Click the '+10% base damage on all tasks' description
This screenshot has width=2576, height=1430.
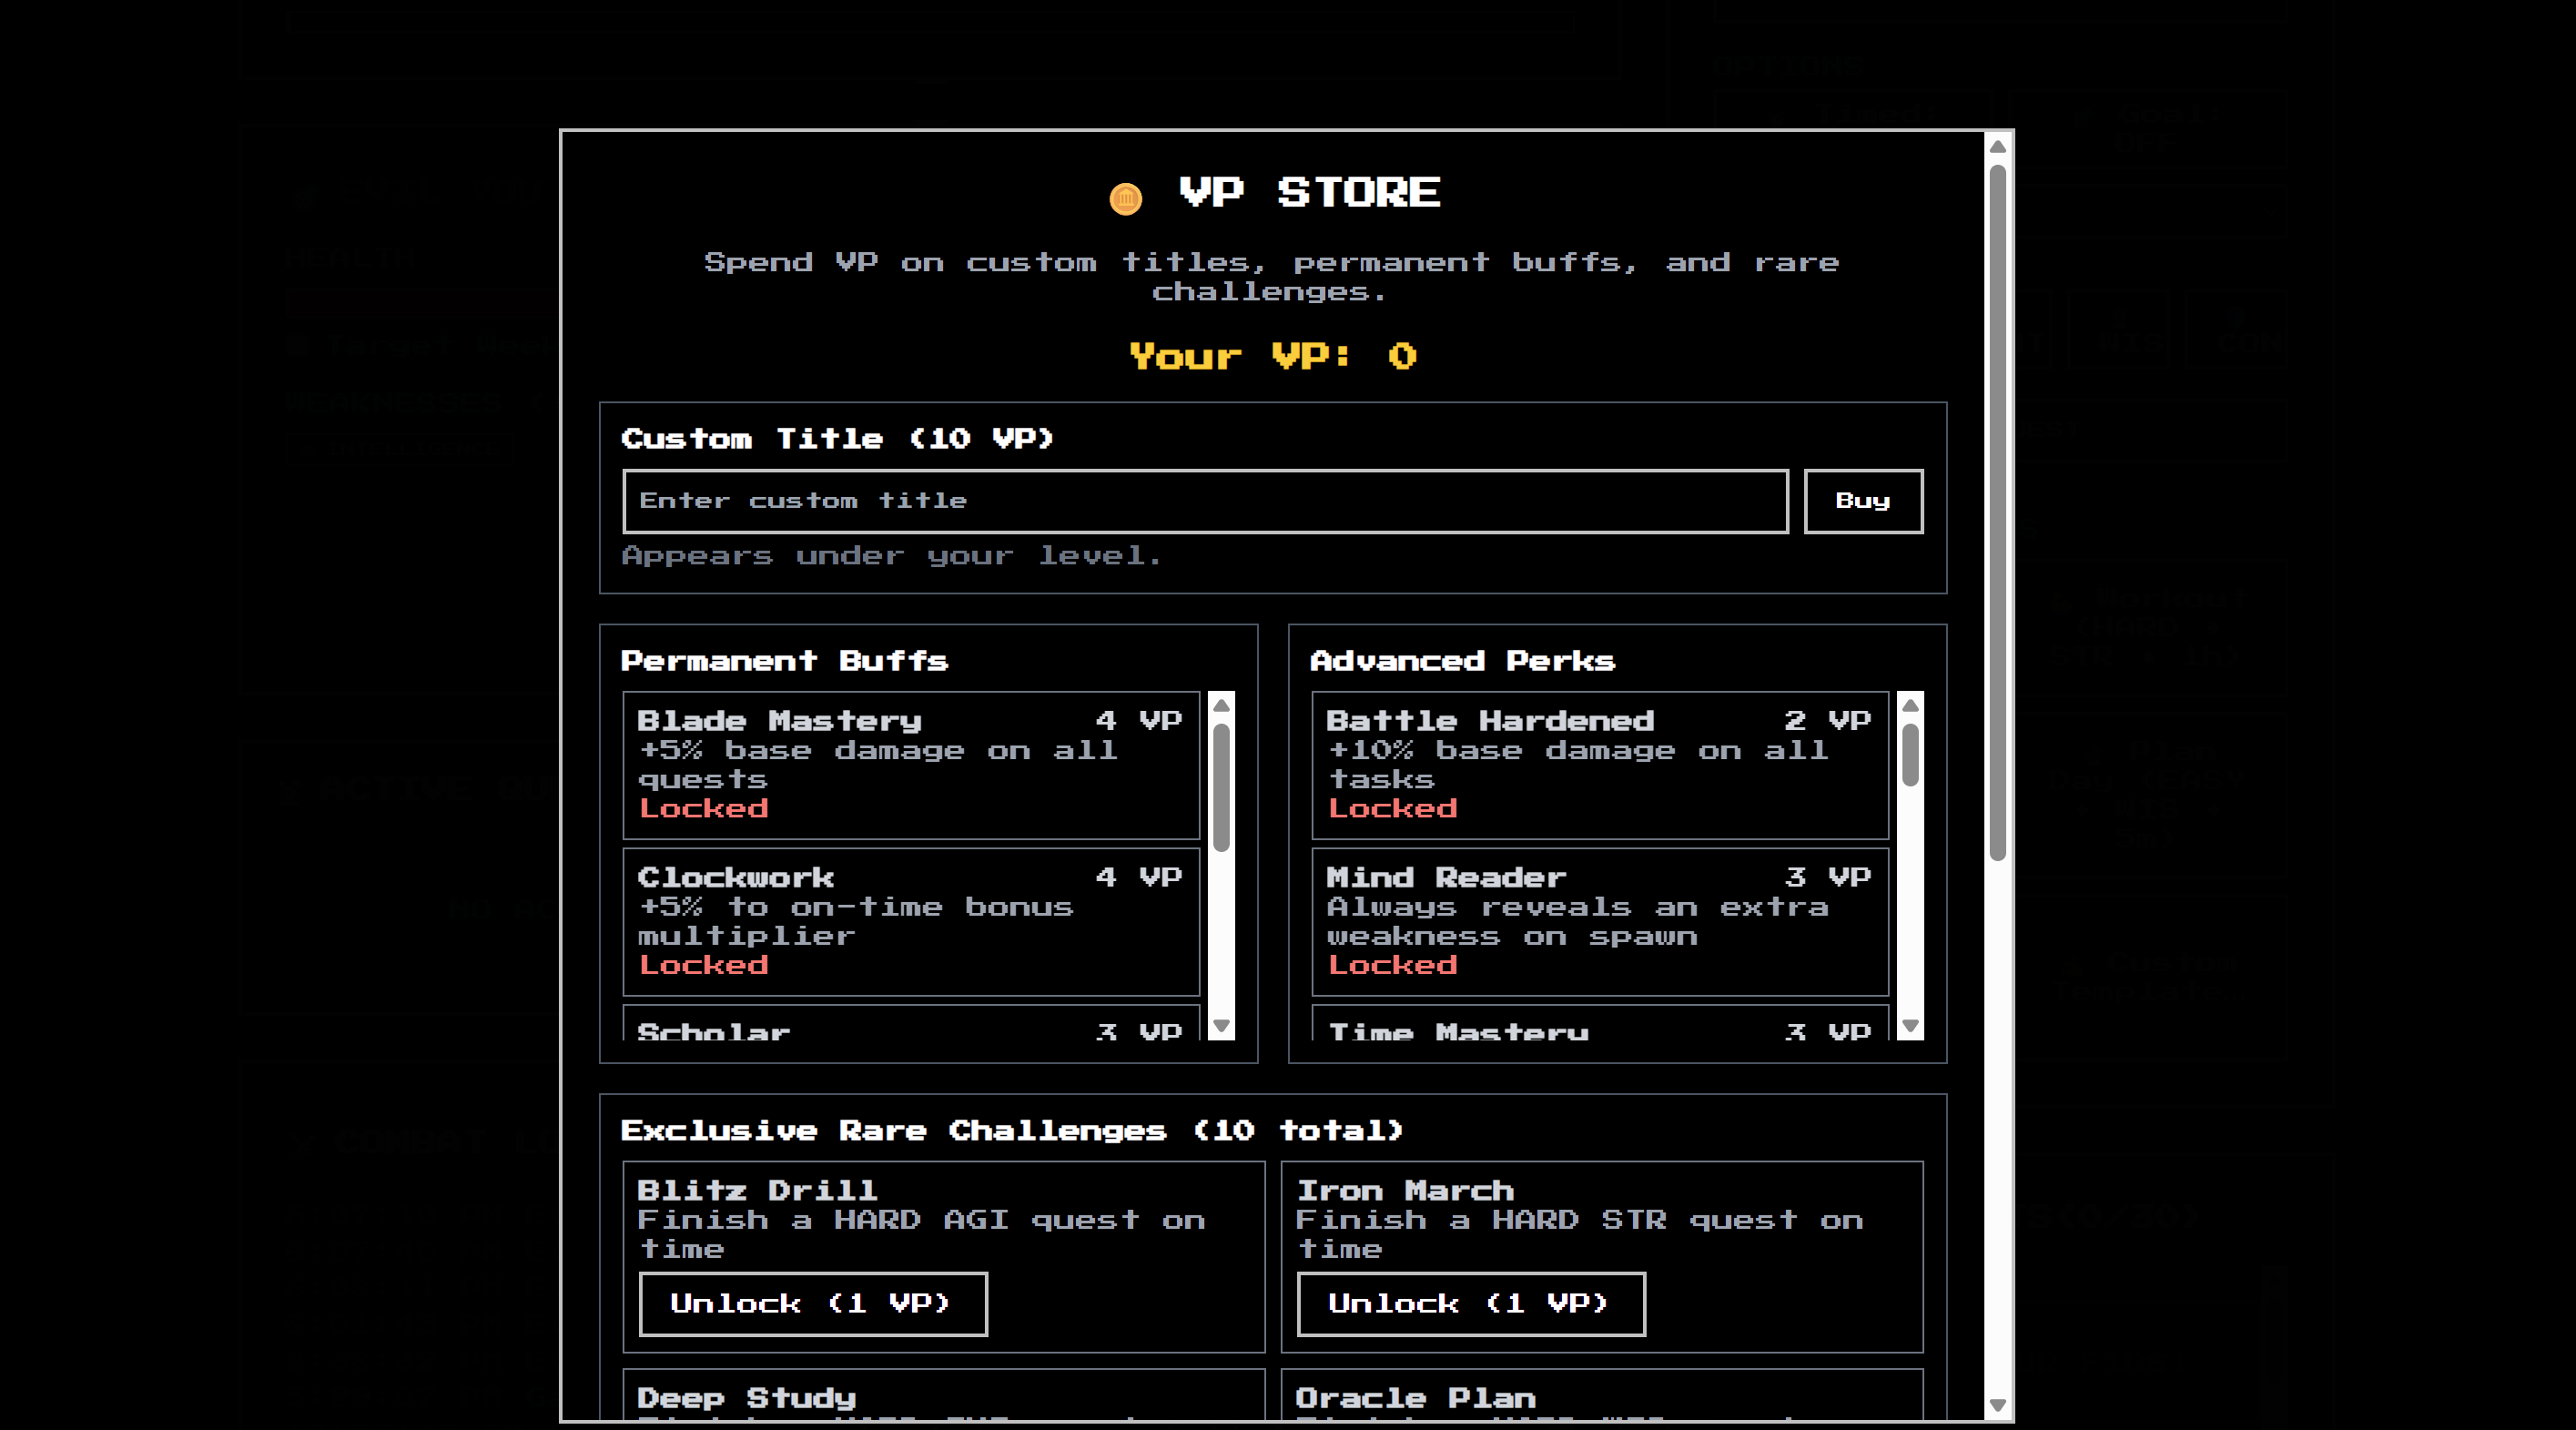tap(1577, 764)
